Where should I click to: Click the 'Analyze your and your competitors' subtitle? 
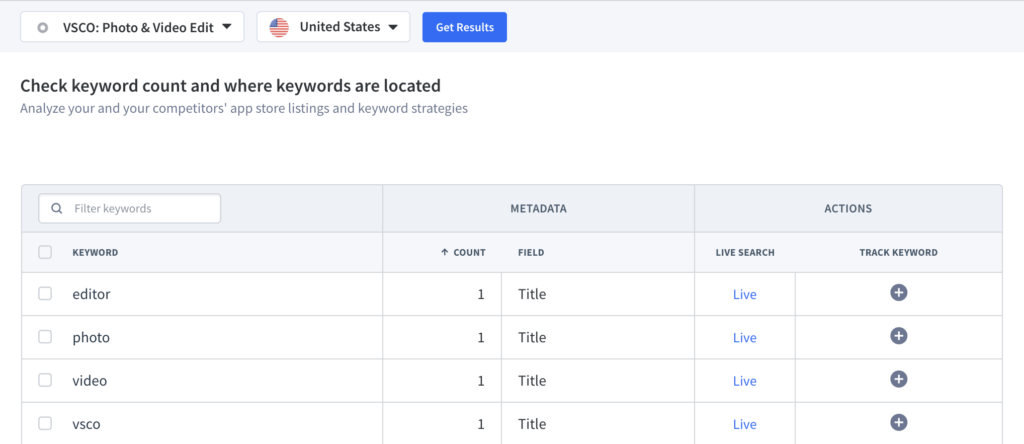pos(244,108)
